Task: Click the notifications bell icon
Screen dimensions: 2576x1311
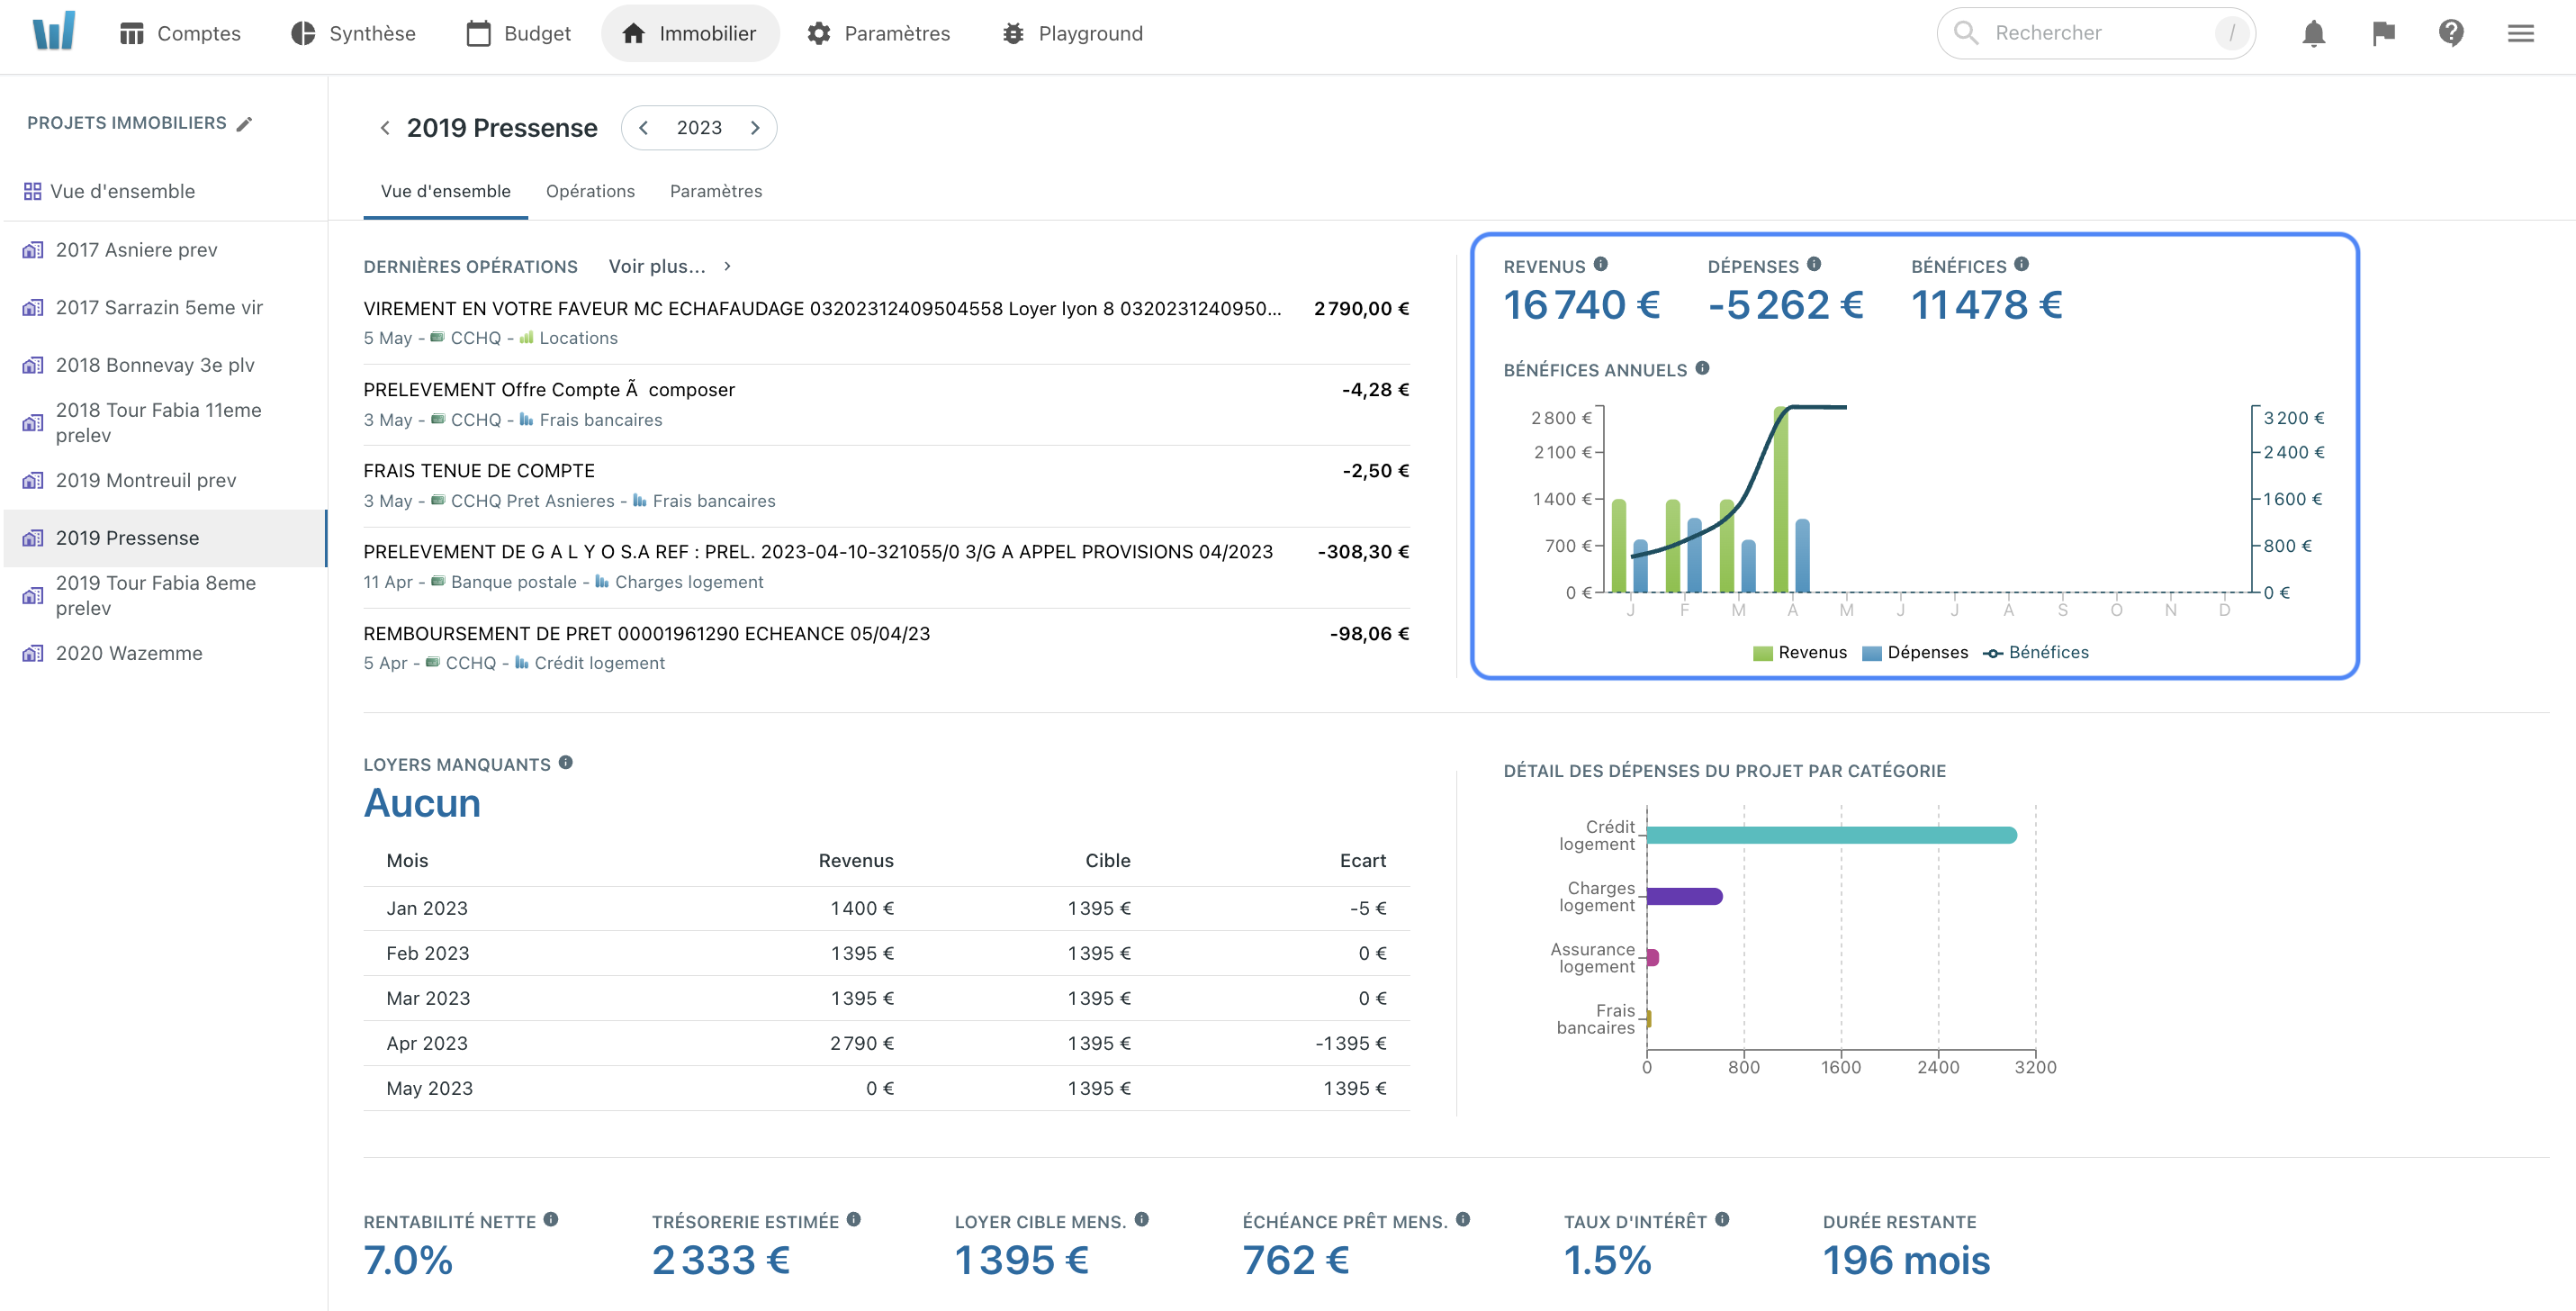Action: tap(2313, 33)
